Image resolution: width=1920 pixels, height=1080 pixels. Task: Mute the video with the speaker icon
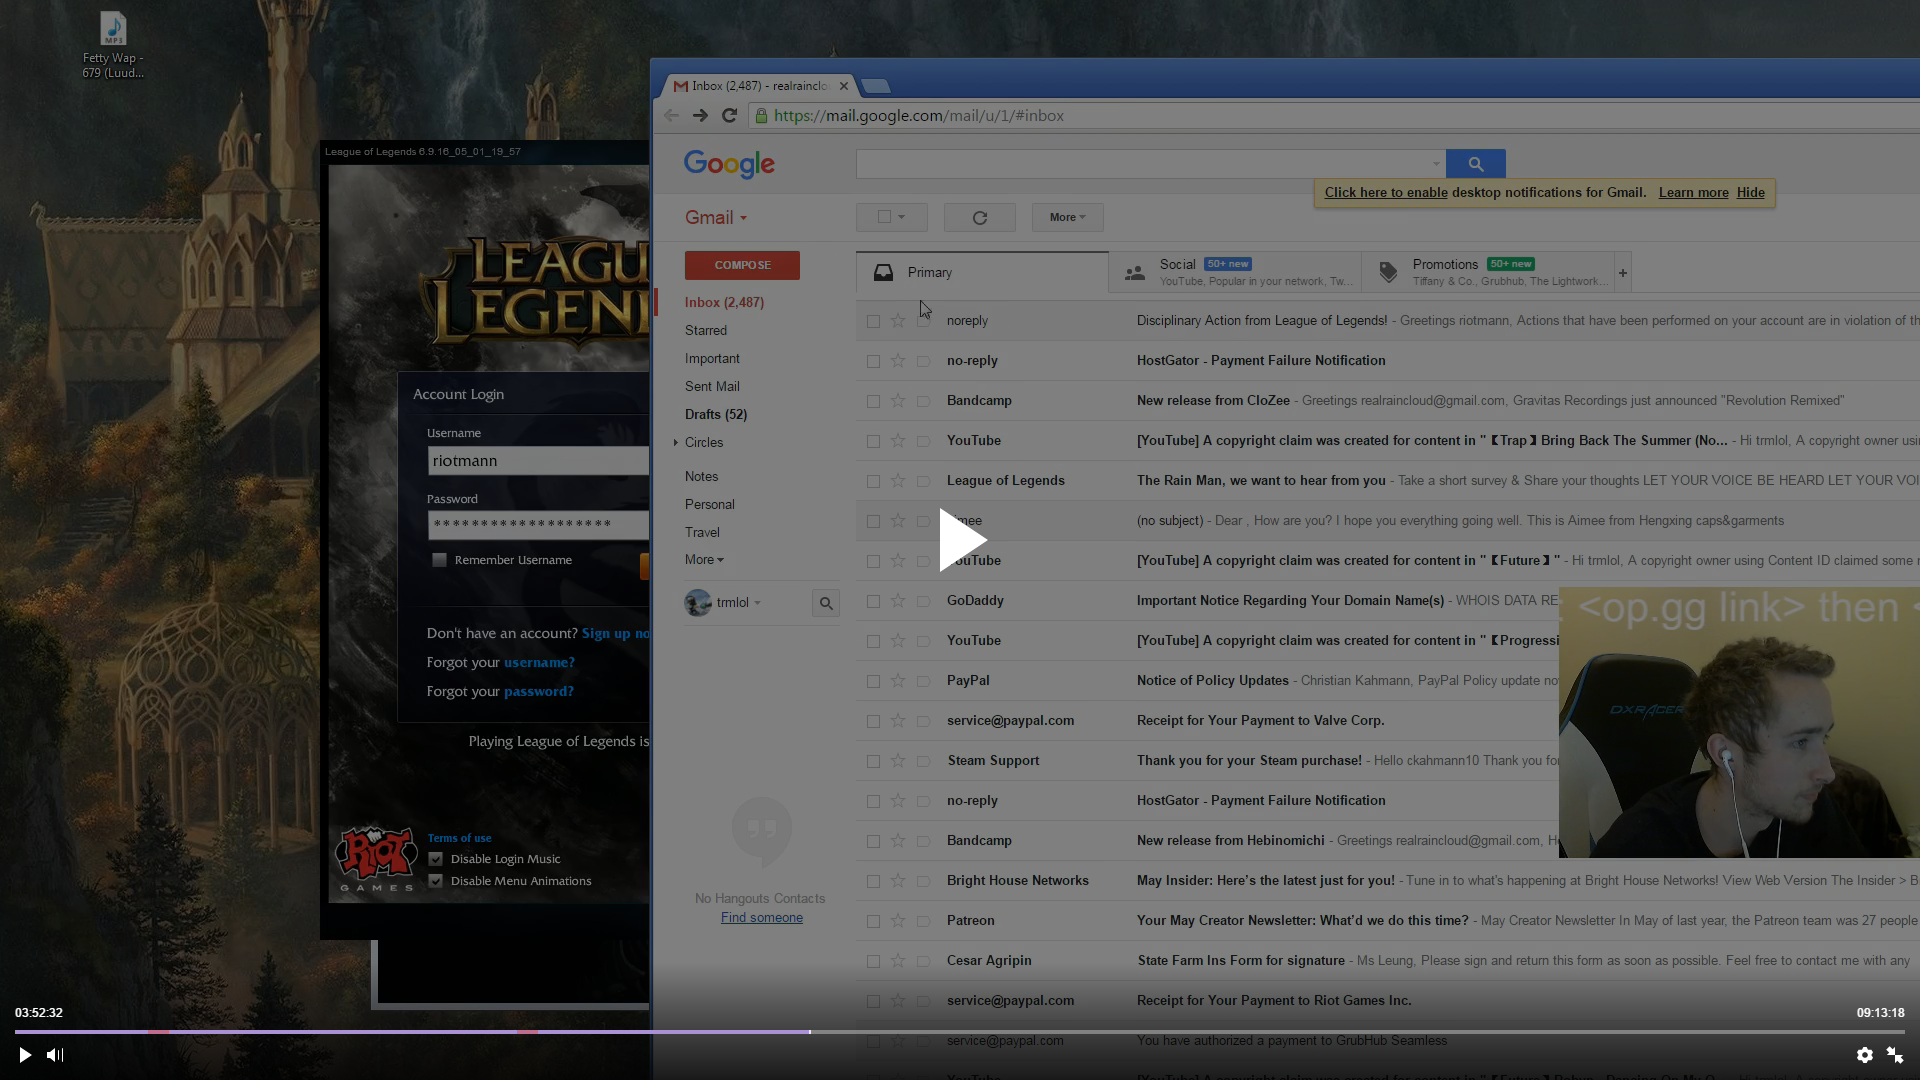pyautogui.click(x=55, y=1055)
